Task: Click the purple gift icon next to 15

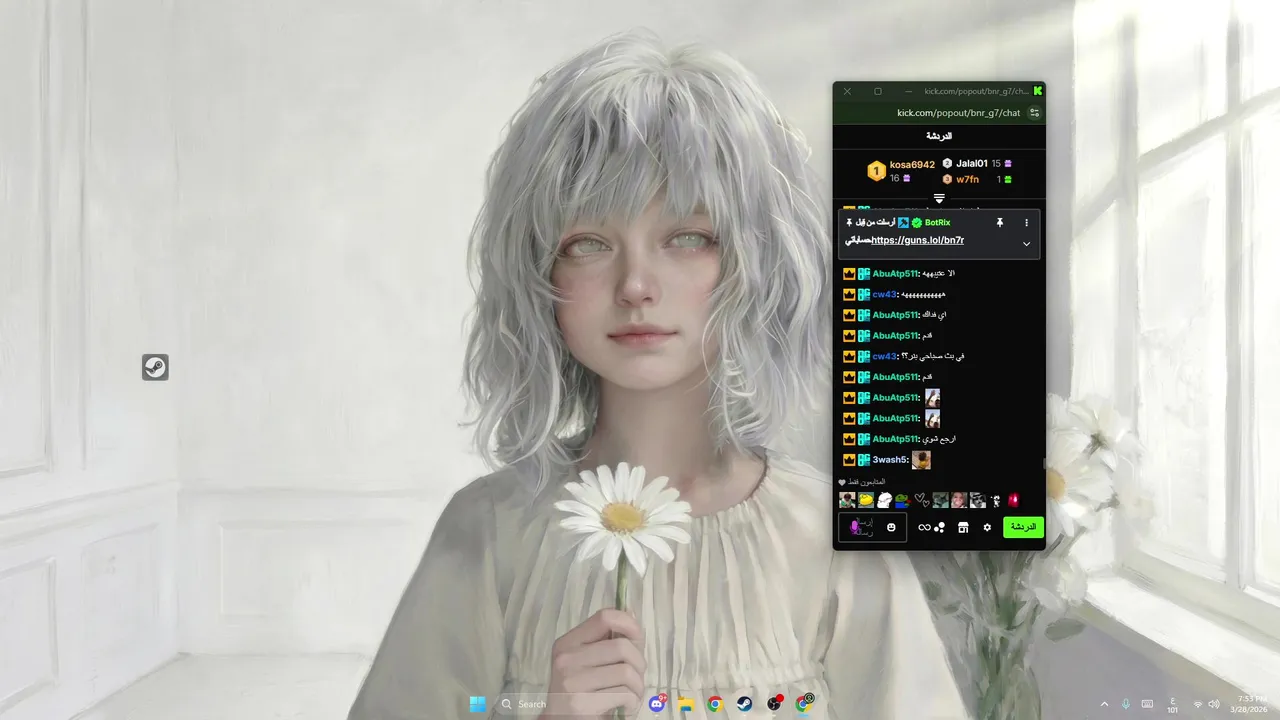Action: coord(1008,163)
